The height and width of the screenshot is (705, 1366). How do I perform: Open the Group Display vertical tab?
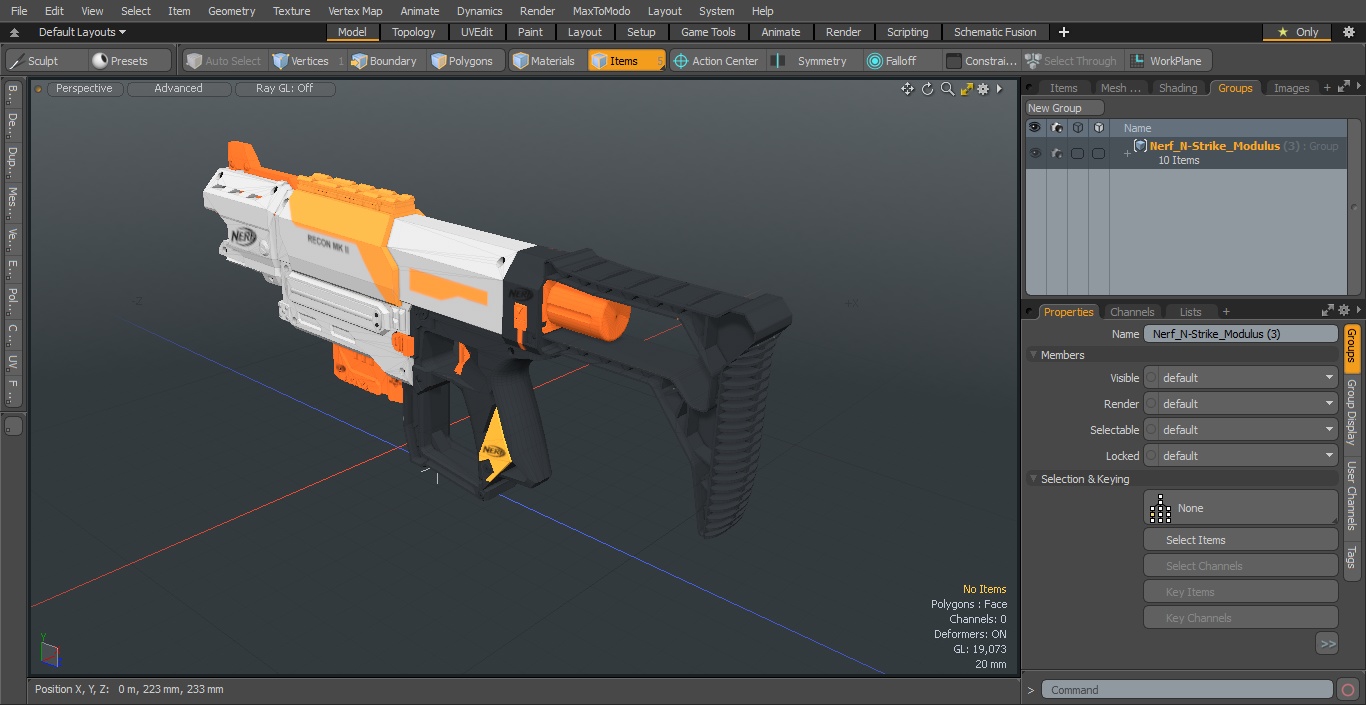(1352, 411)
